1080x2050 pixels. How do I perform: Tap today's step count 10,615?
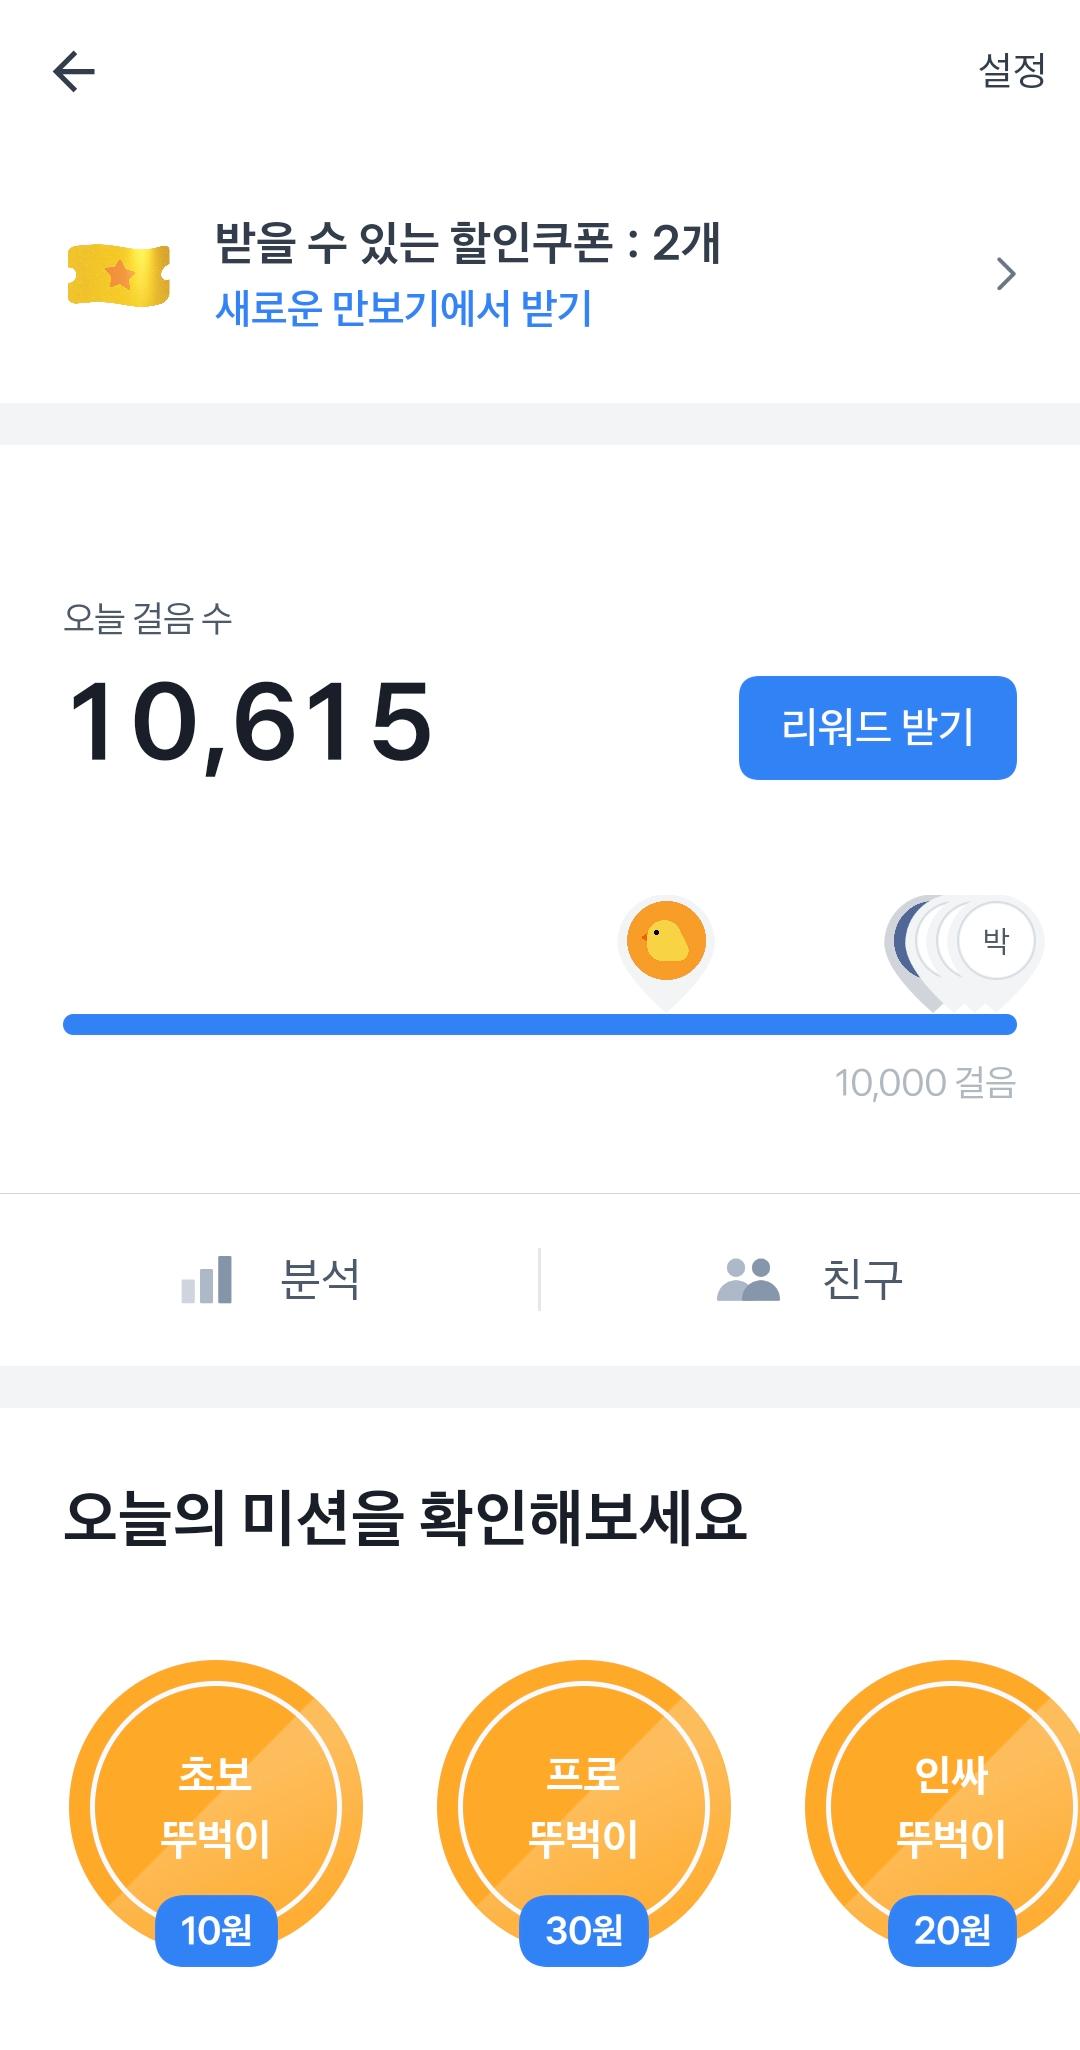pos(250,722)
